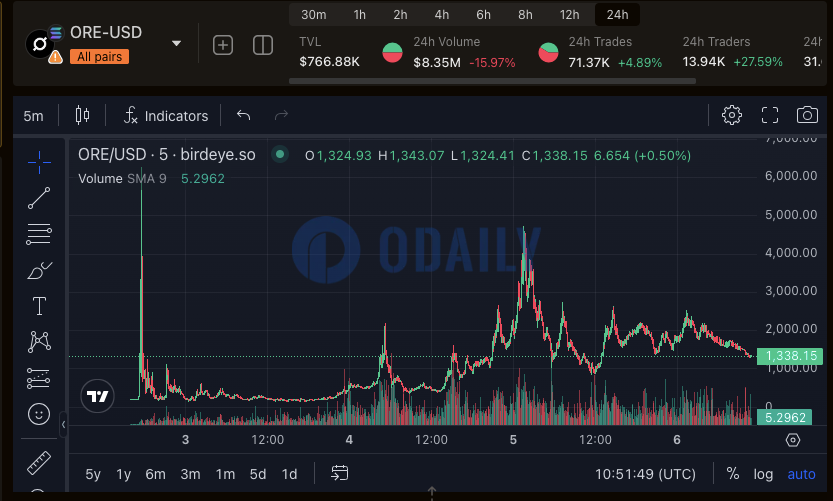Image resolution: width=833 pixels, height=501 pixels.
Task: Click the horizontal stats scrollbar
Action: (492, 81)
